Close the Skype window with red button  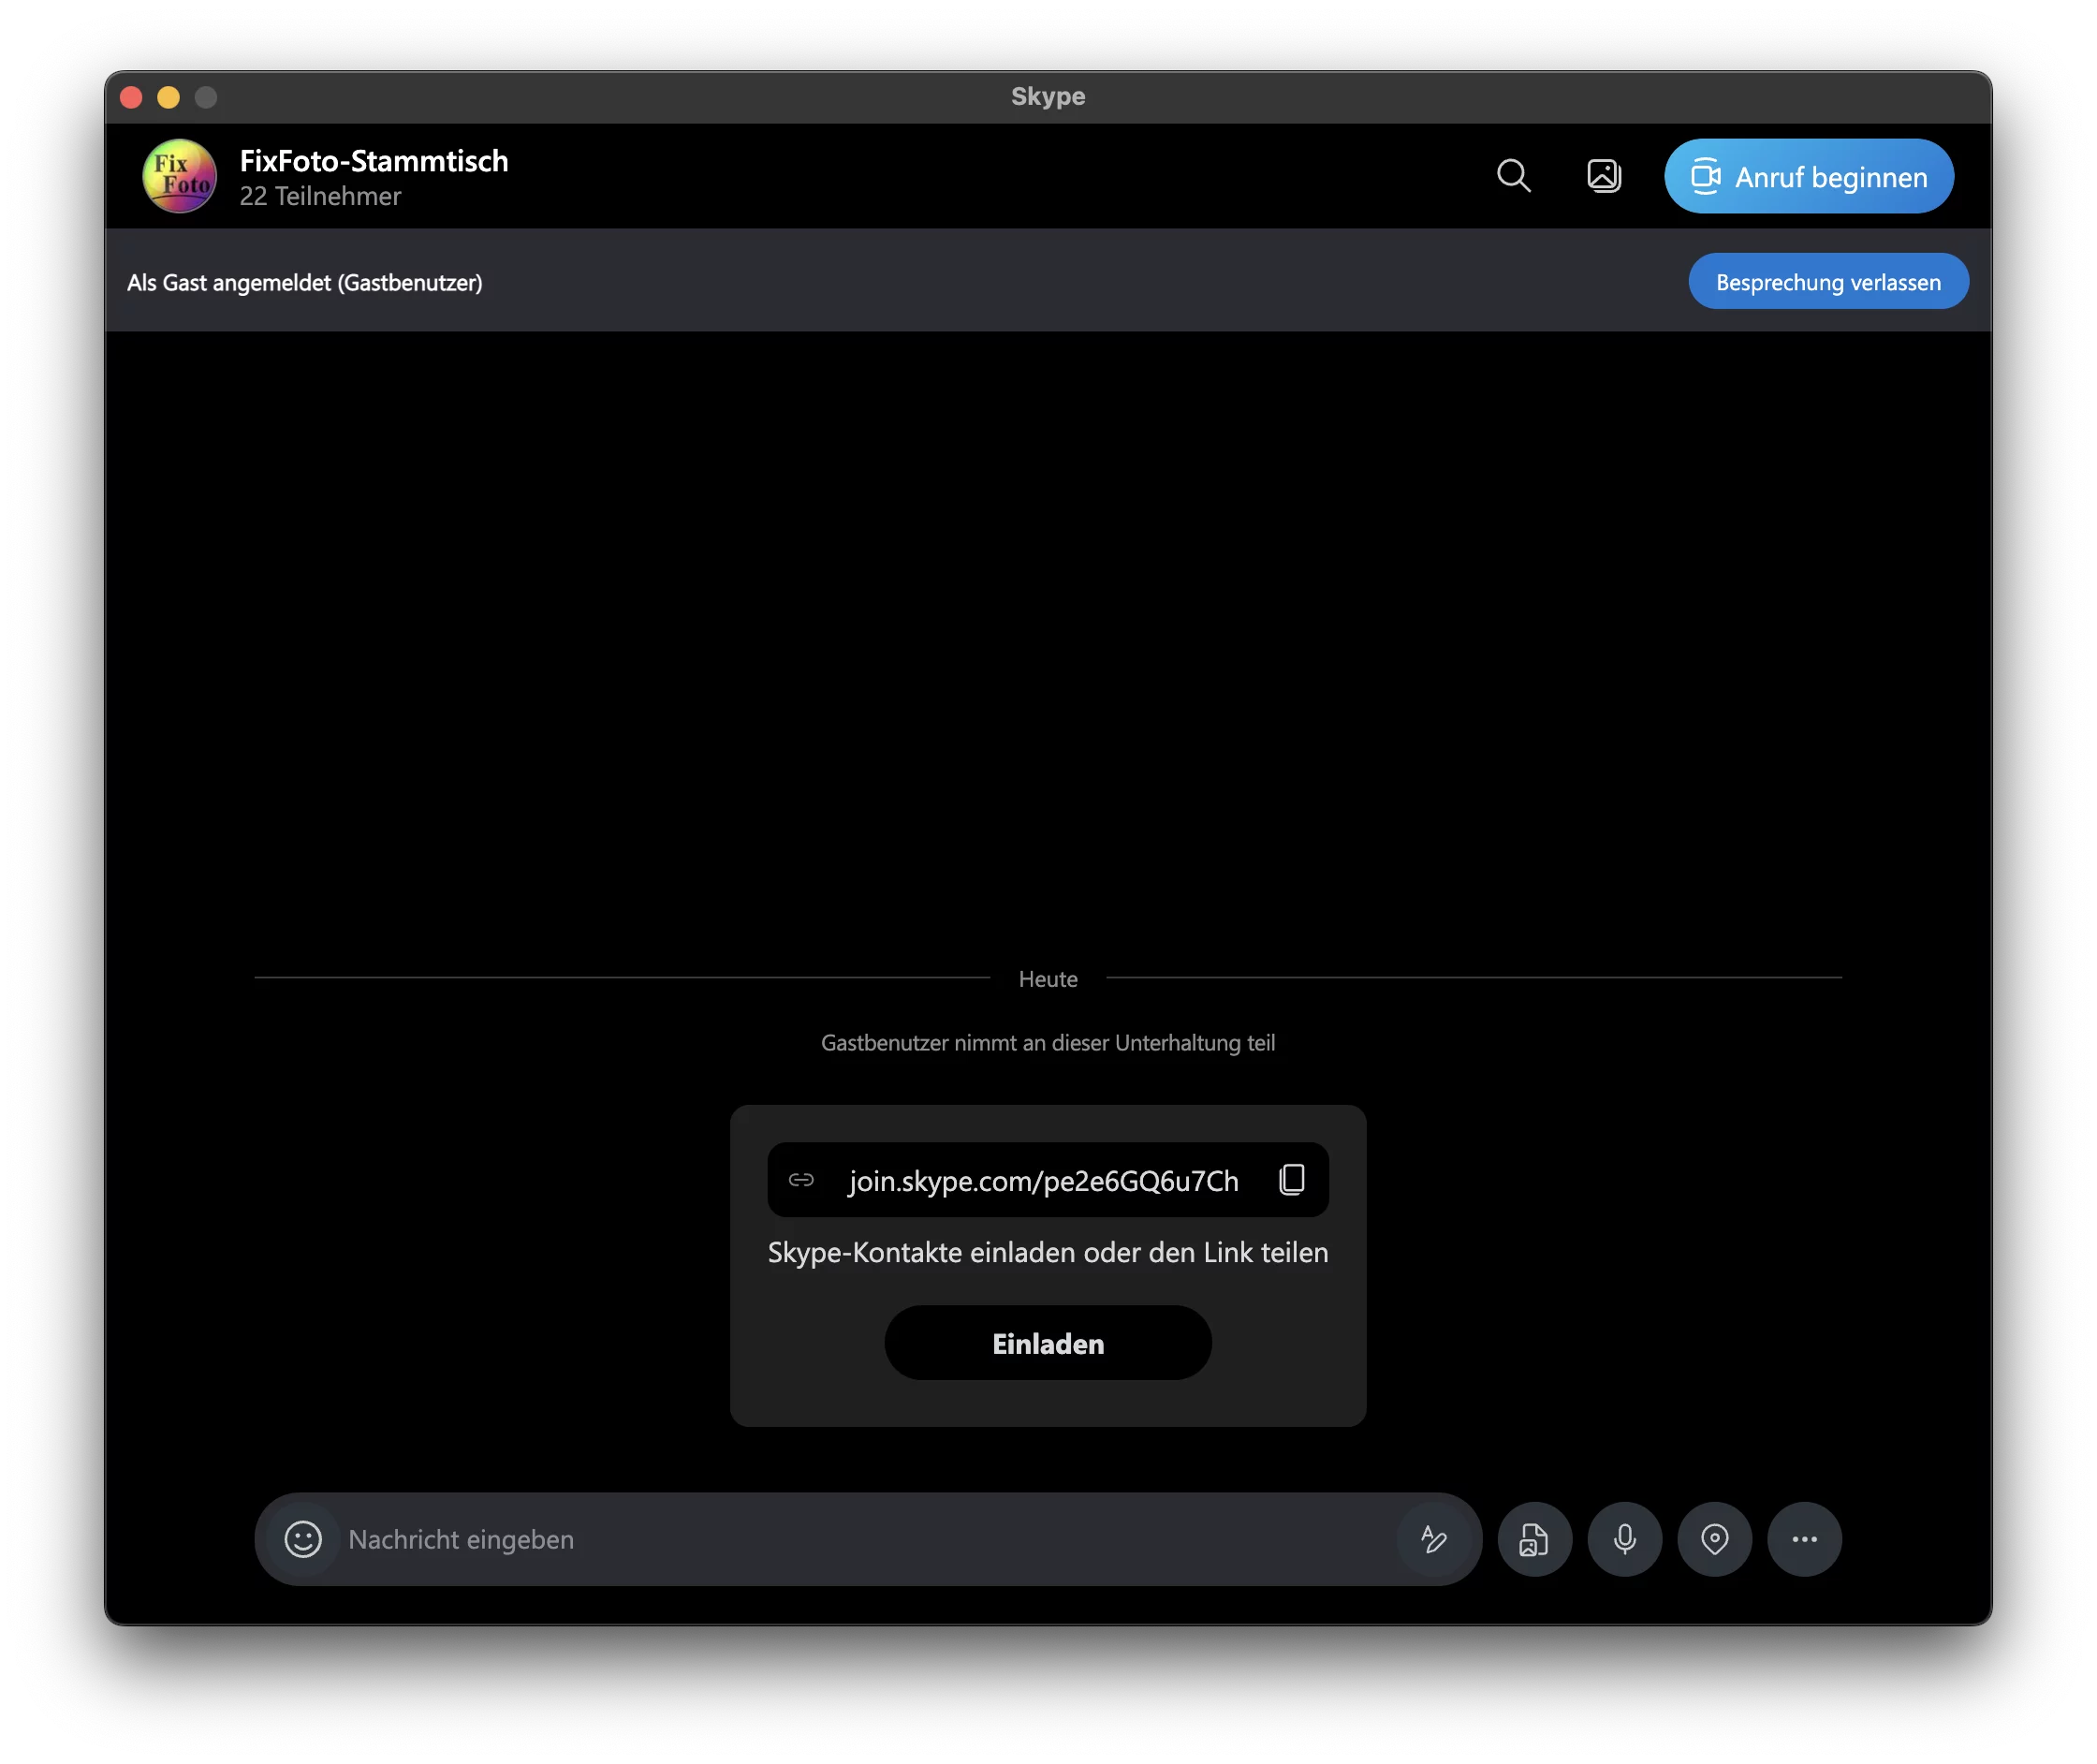131,97
